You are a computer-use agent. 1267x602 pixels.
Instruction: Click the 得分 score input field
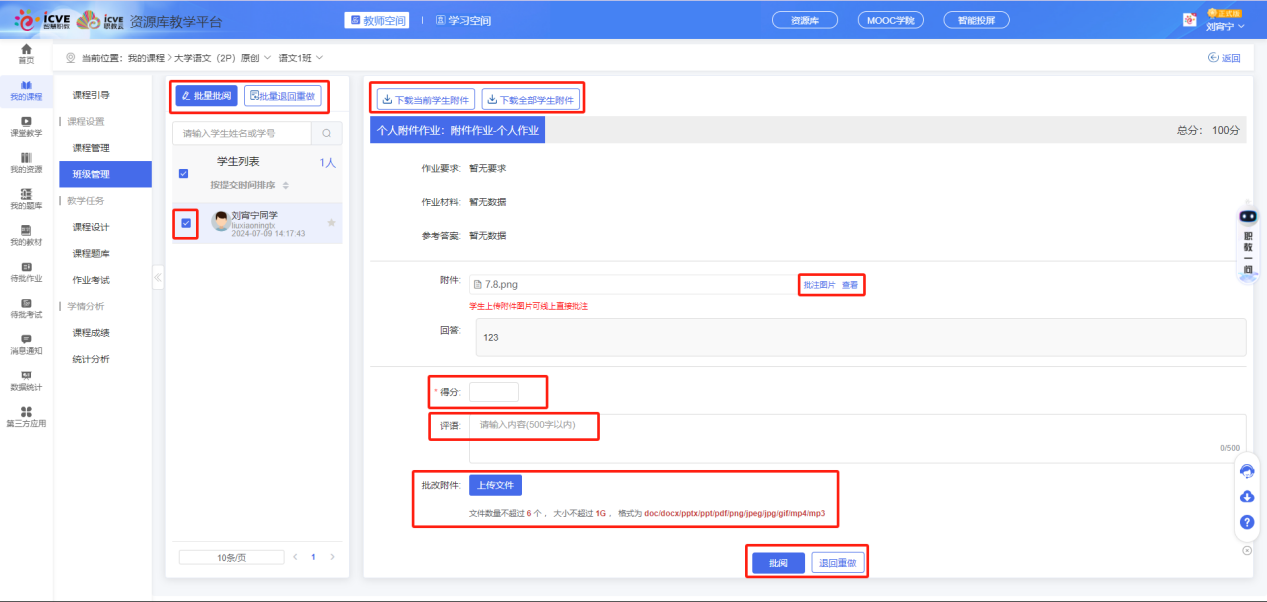[494, 392]
